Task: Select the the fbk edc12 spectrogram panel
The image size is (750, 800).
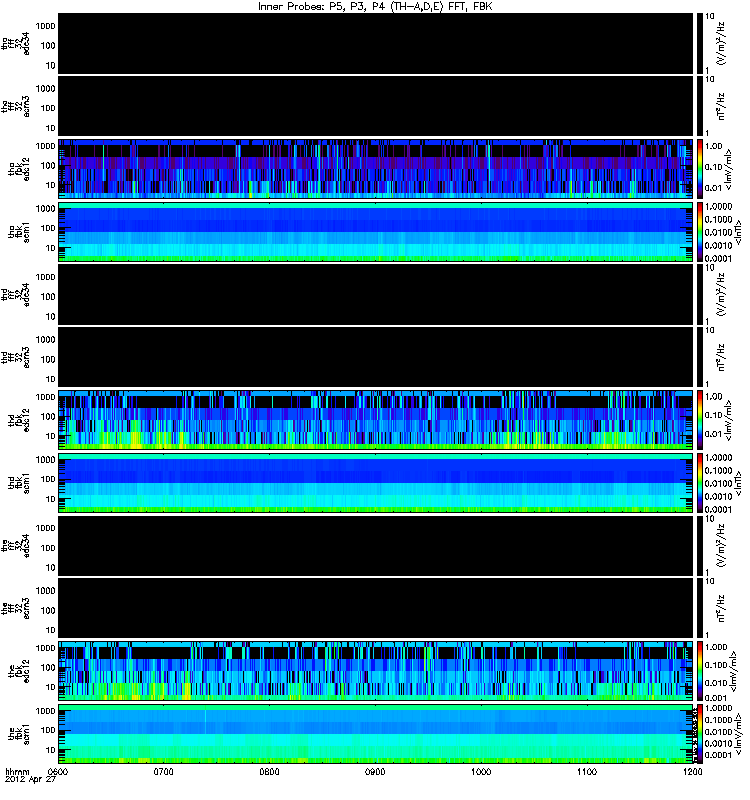Action: pos(376,671)
